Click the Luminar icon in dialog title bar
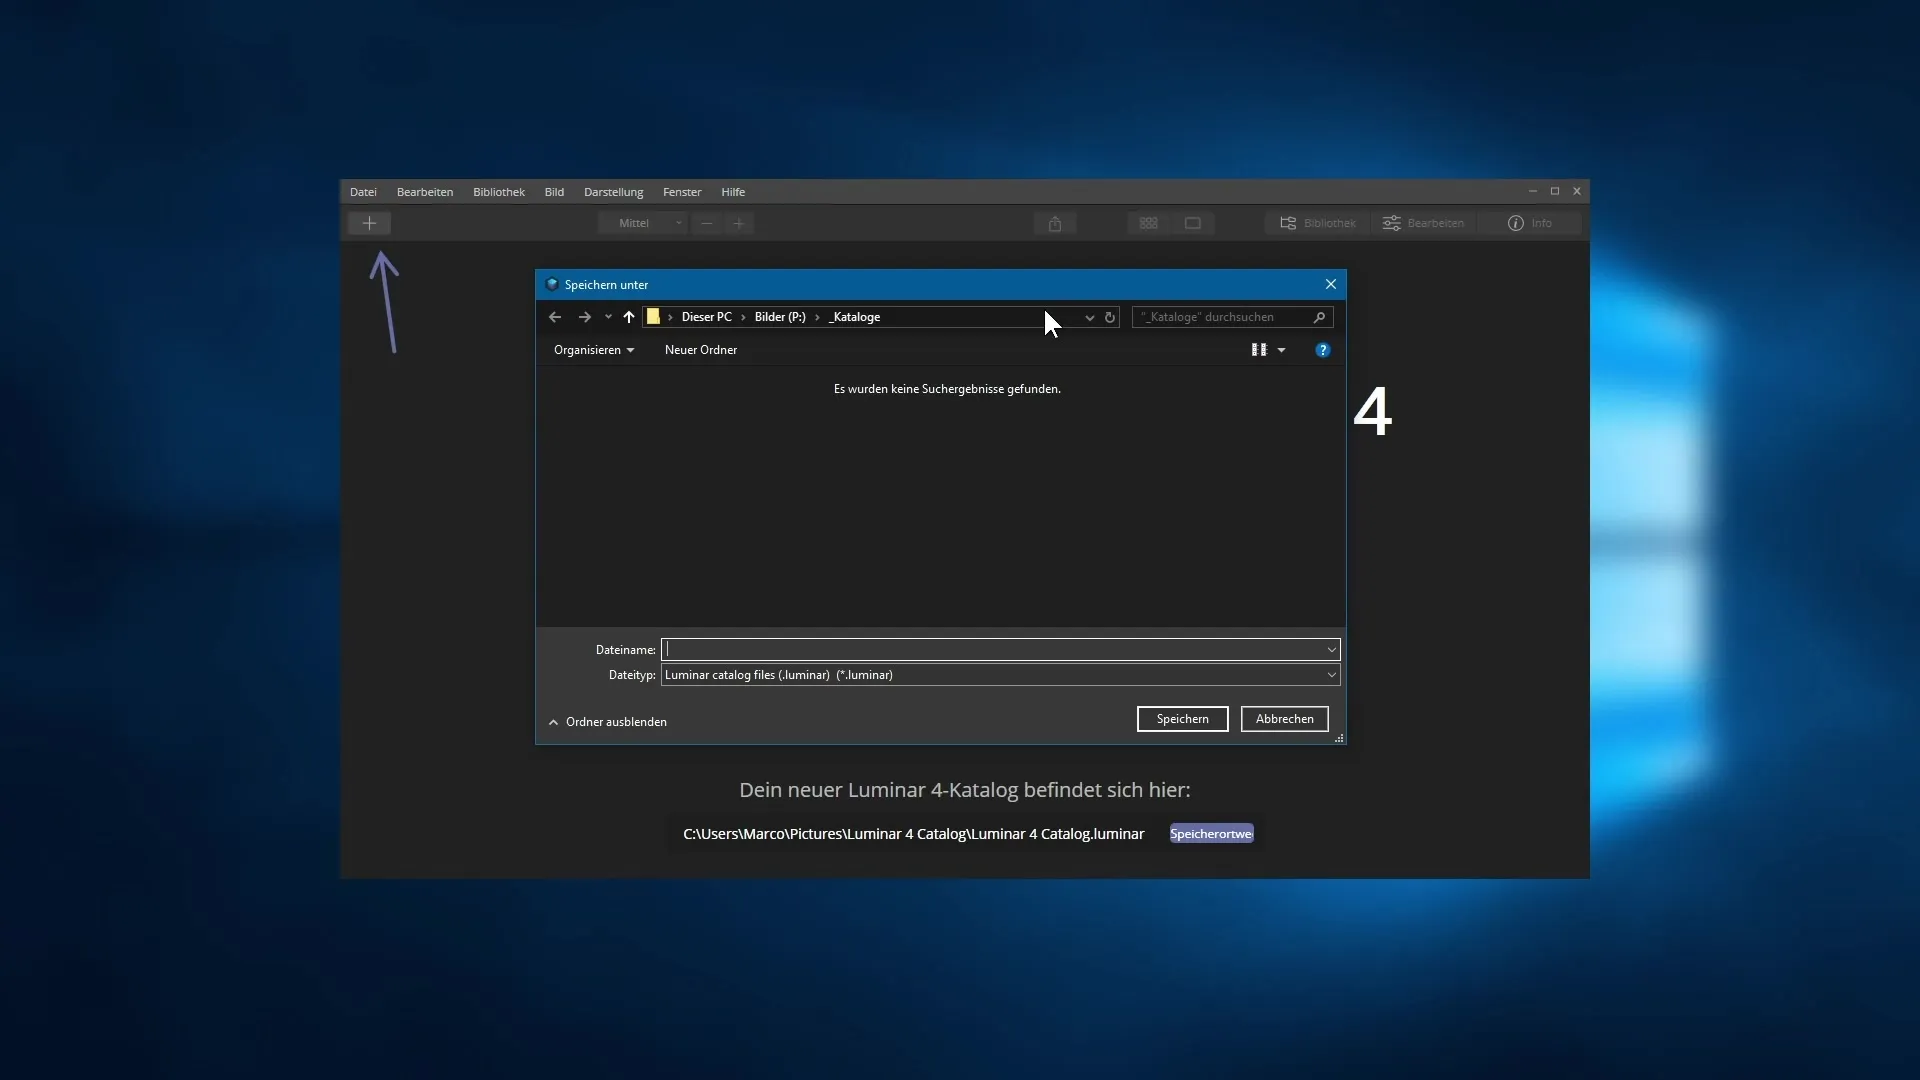The height and width of the screenshot is (1080, 1920). 552,285
